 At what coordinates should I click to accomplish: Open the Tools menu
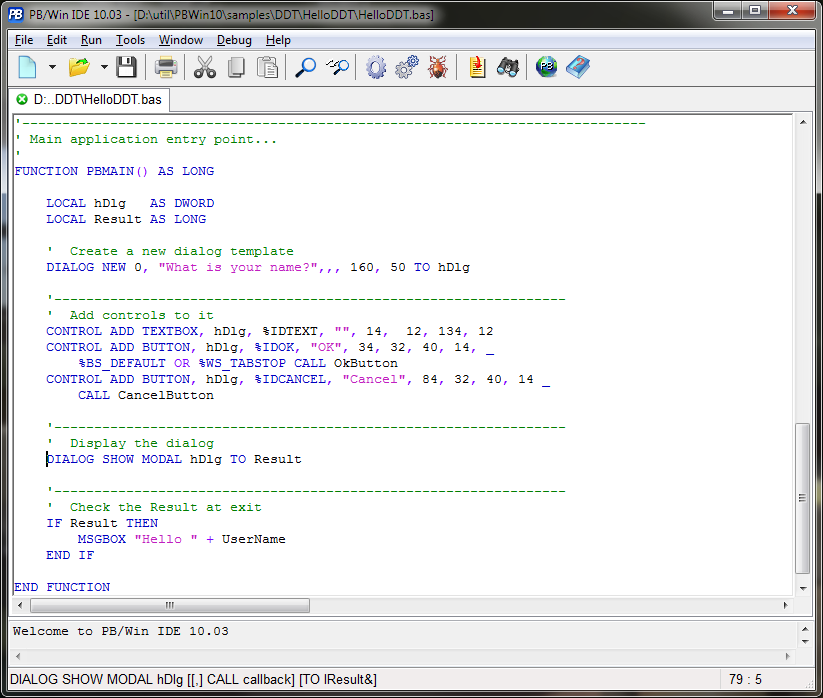coord(130,40)
